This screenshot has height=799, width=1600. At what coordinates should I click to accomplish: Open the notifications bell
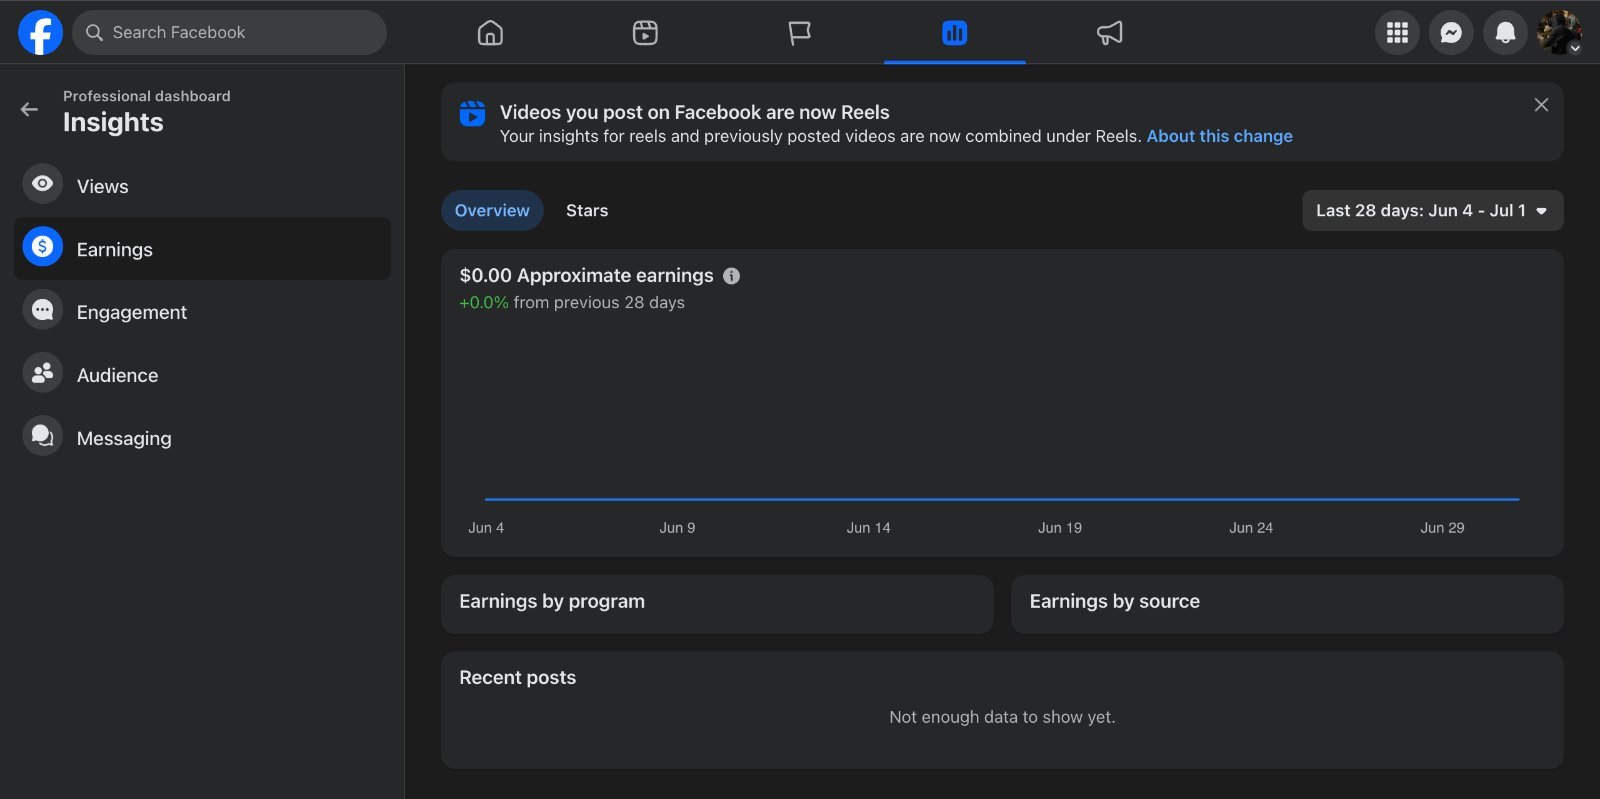(1505, 33)
